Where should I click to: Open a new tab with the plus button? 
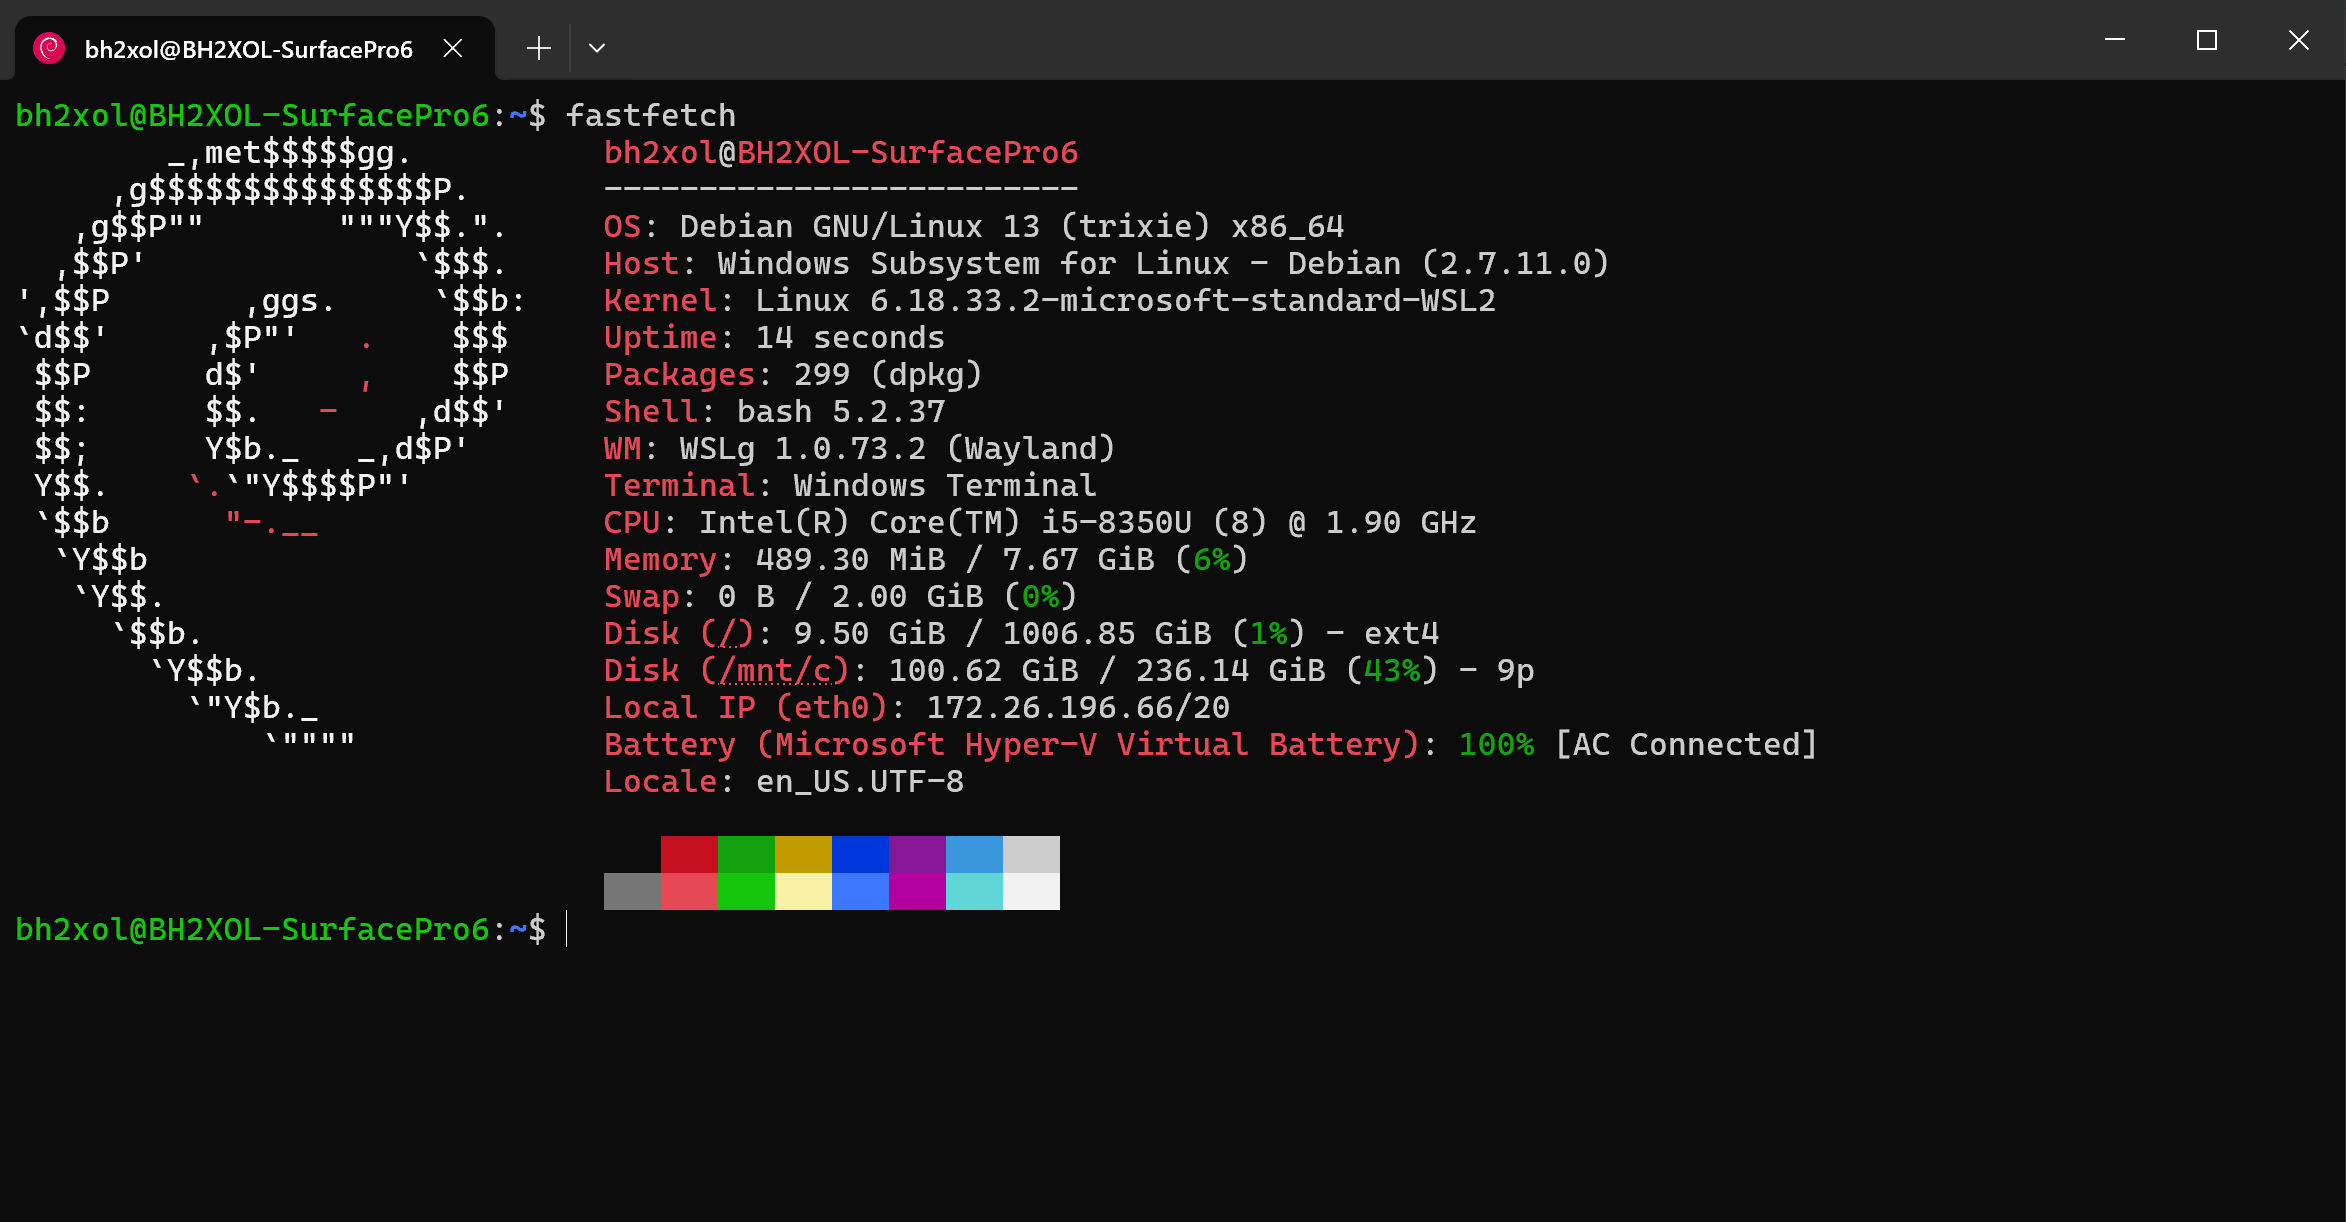[x=539, y=48]
